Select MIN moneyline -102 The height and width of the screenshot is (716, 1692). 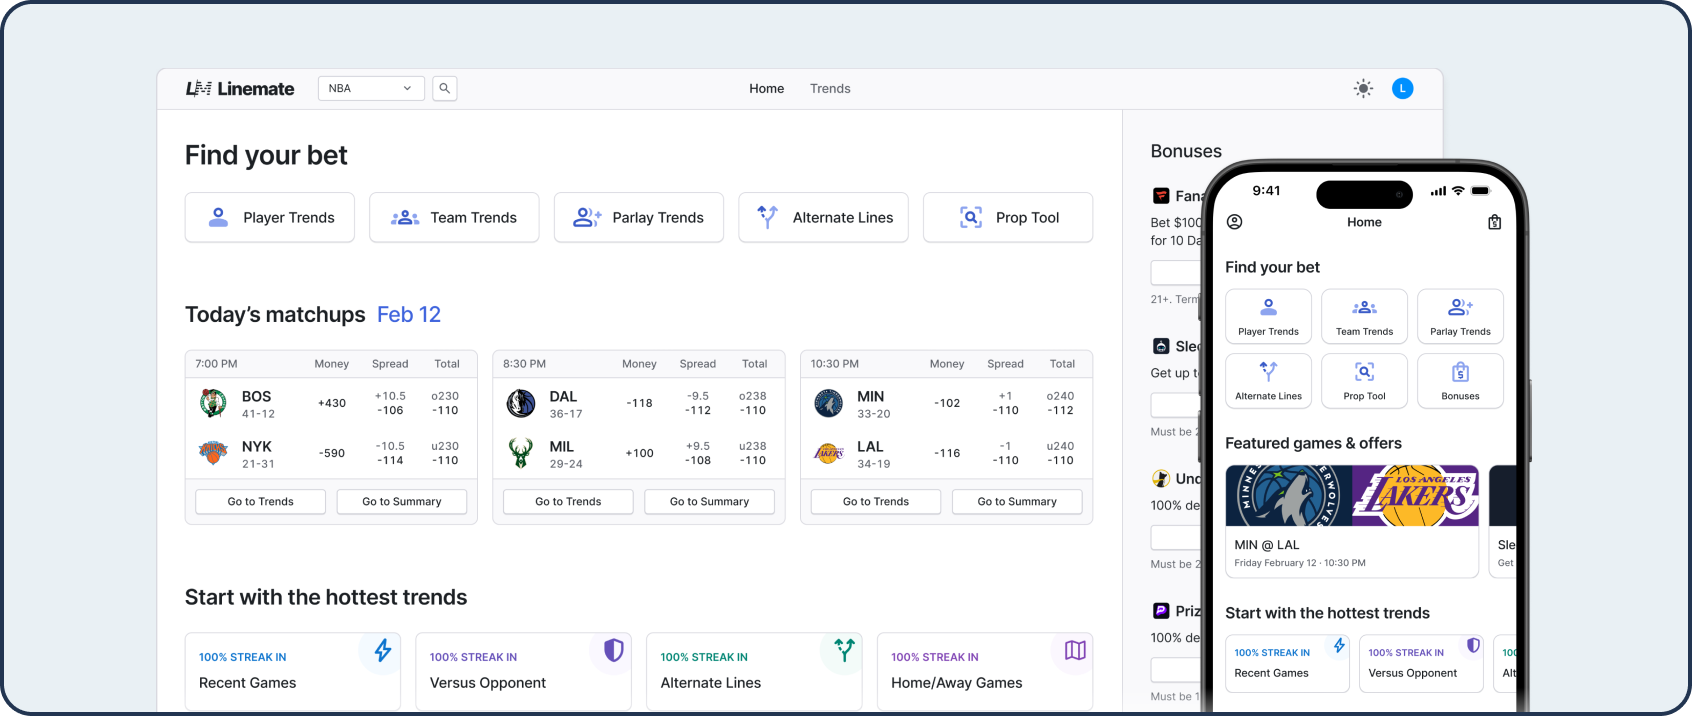point(947,403)
